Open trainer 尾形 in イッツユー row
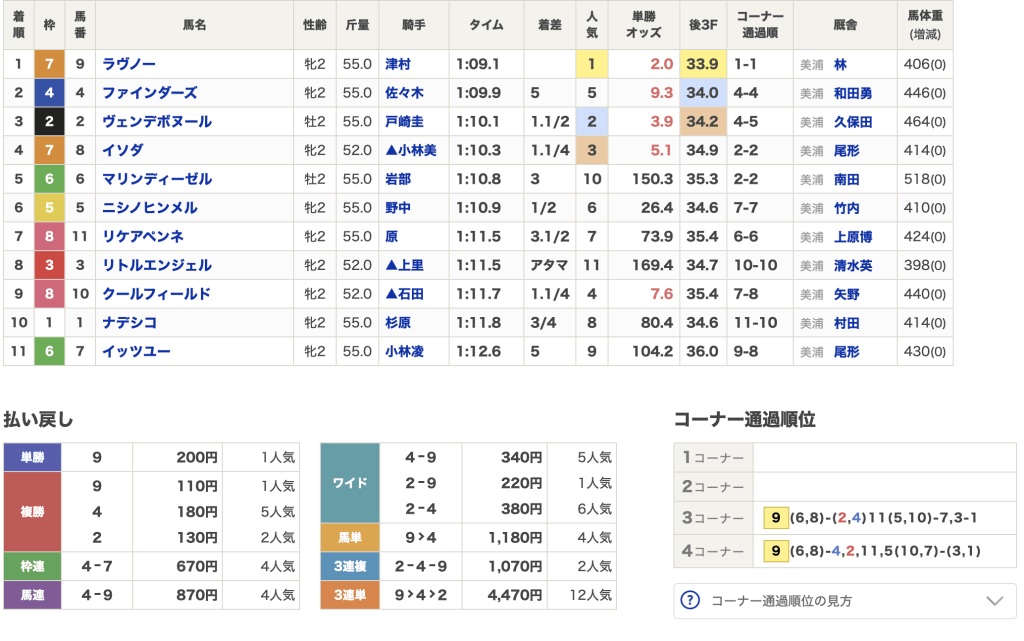The image size is (1024, 641). (846, 352)
